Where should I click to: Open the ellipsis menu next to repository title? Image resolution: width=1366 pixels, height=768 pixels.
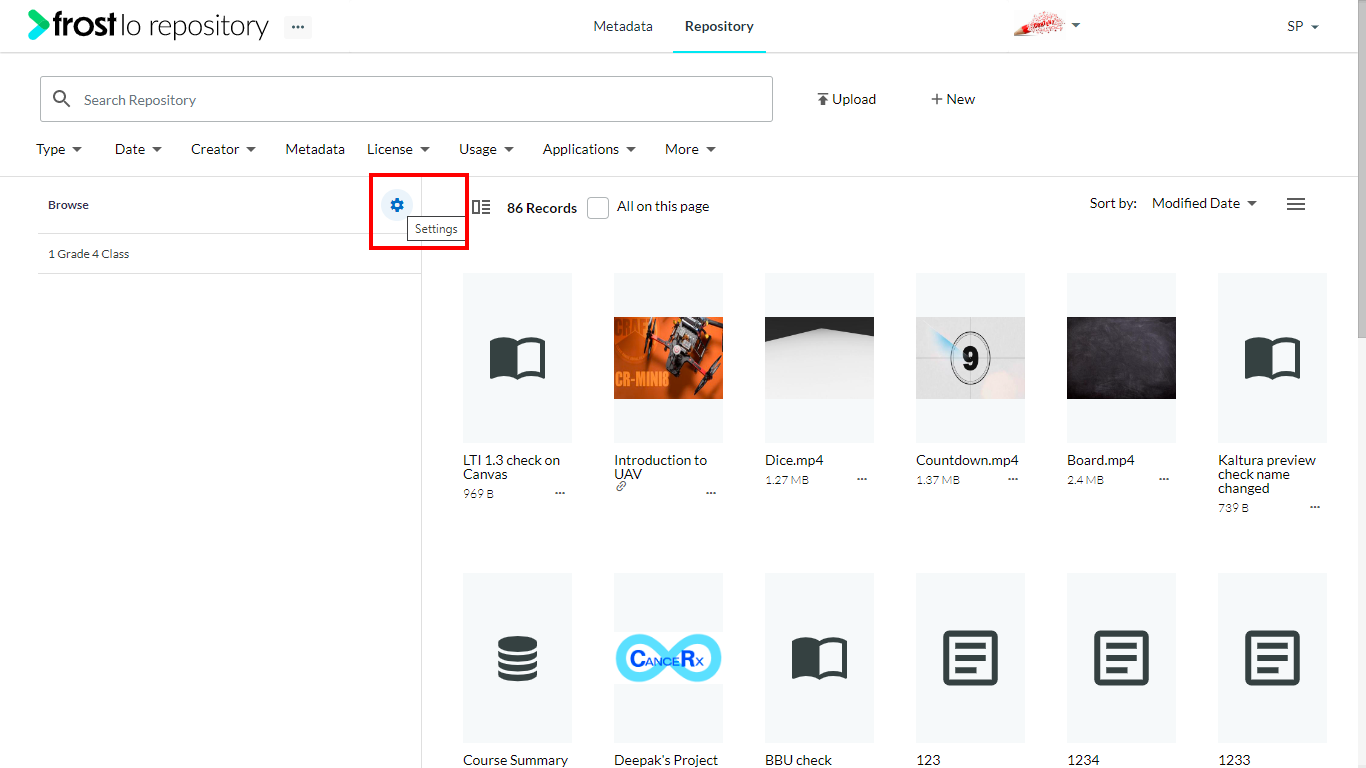click(298, 27)
